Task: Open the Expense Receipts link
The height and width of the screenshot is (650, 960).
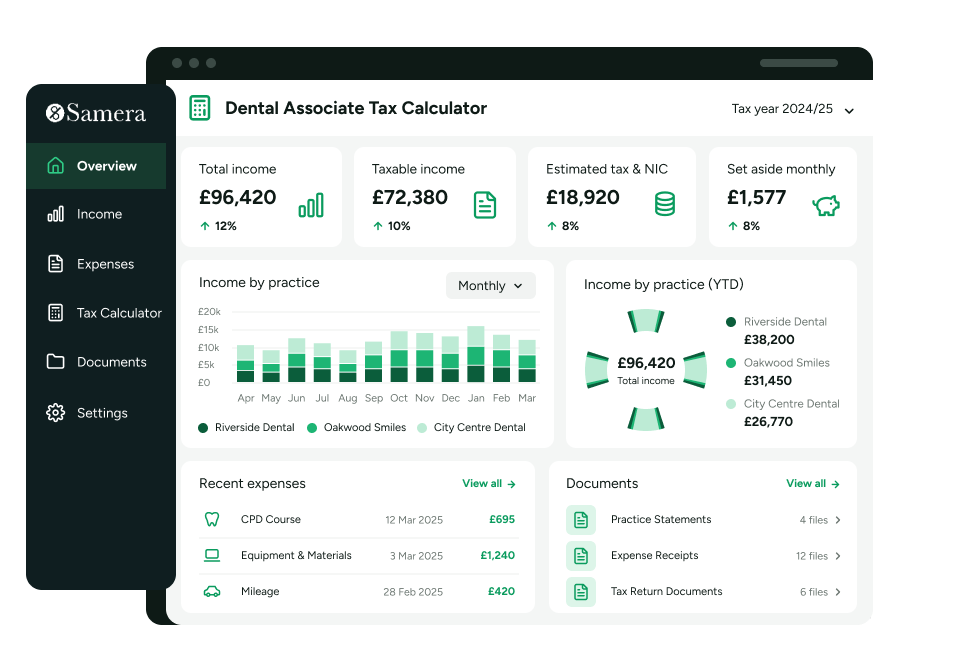Action: click(x=654, y=555)
